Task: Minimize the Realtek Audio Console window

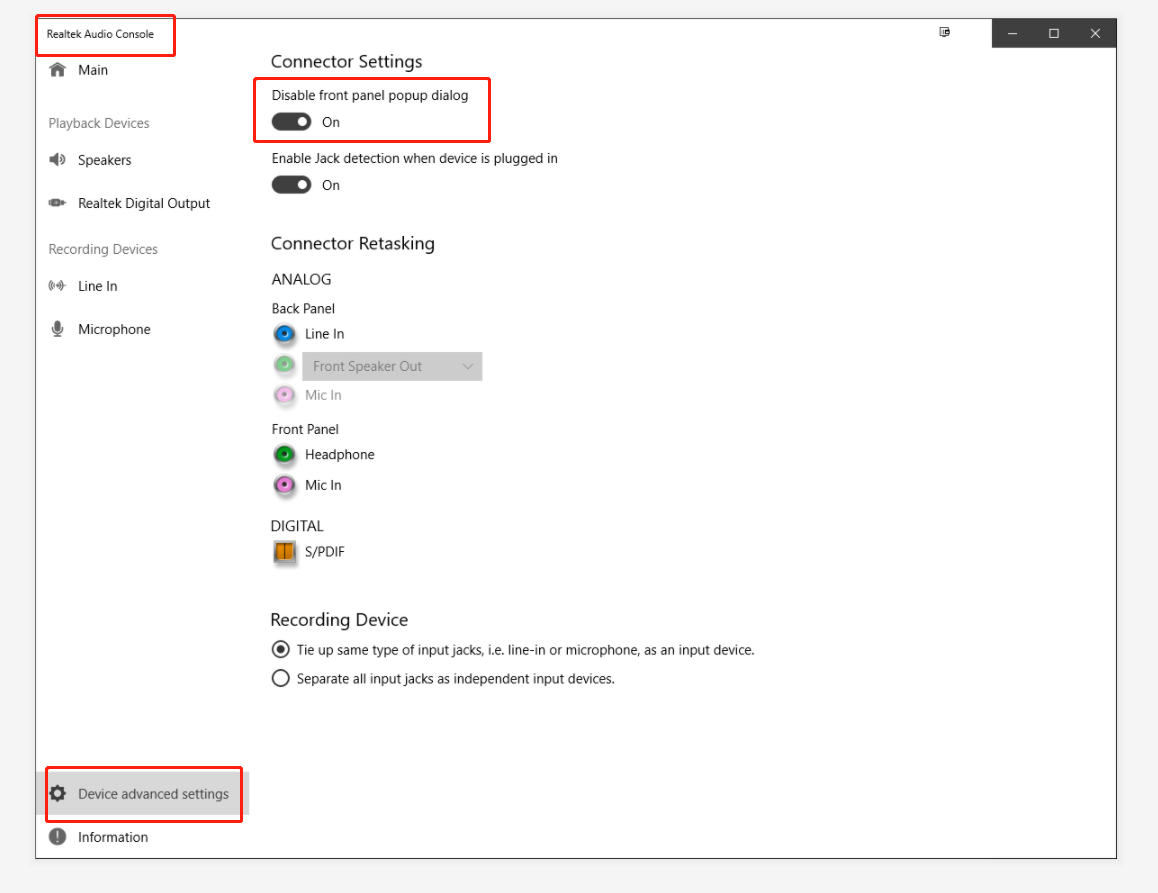Action: (x=1013, y=33)
